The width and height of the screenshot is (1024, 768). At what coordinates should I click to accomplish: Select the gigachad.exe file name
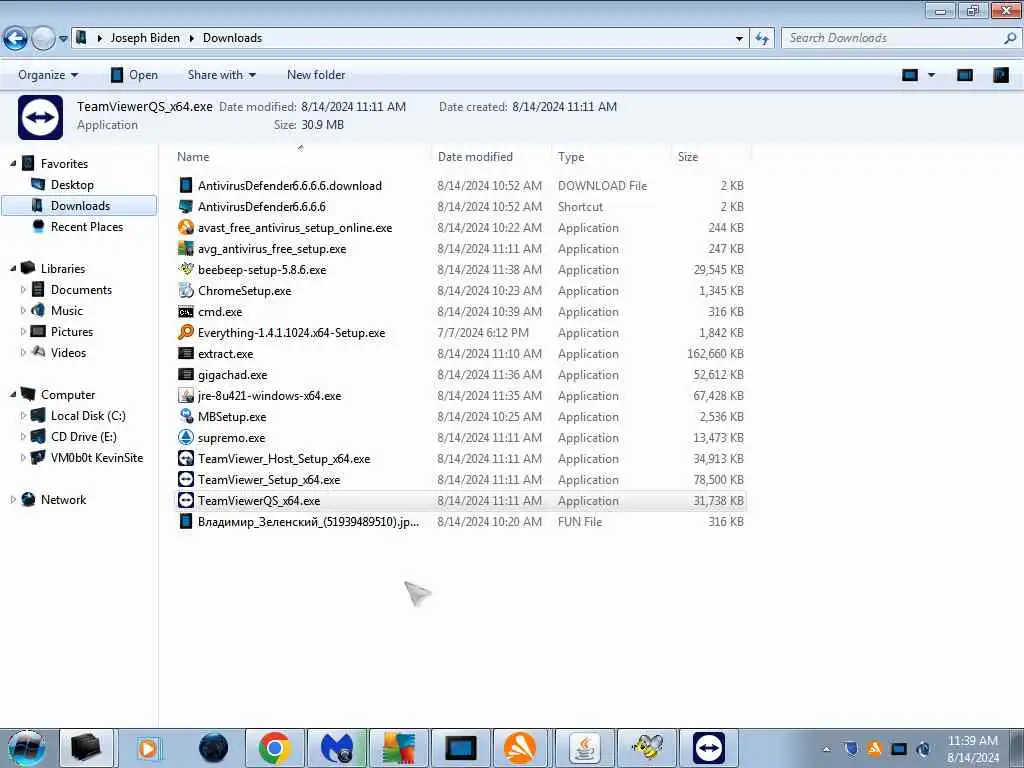[x=232, y=374]
